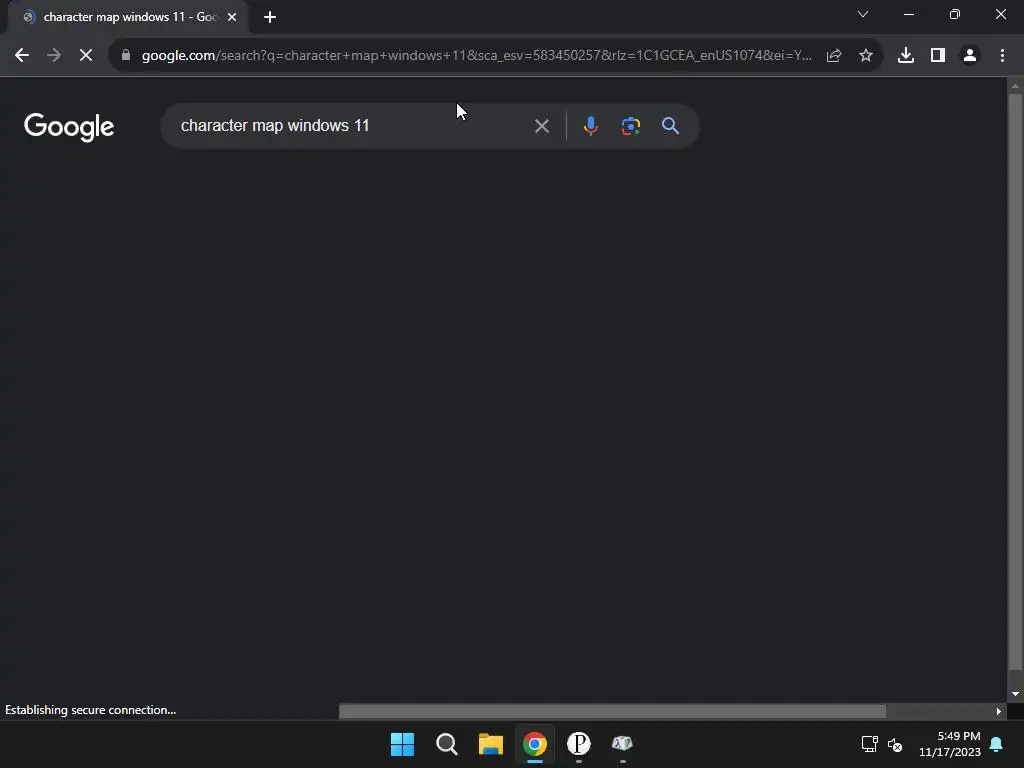Open the Windows Start menu

402,744
